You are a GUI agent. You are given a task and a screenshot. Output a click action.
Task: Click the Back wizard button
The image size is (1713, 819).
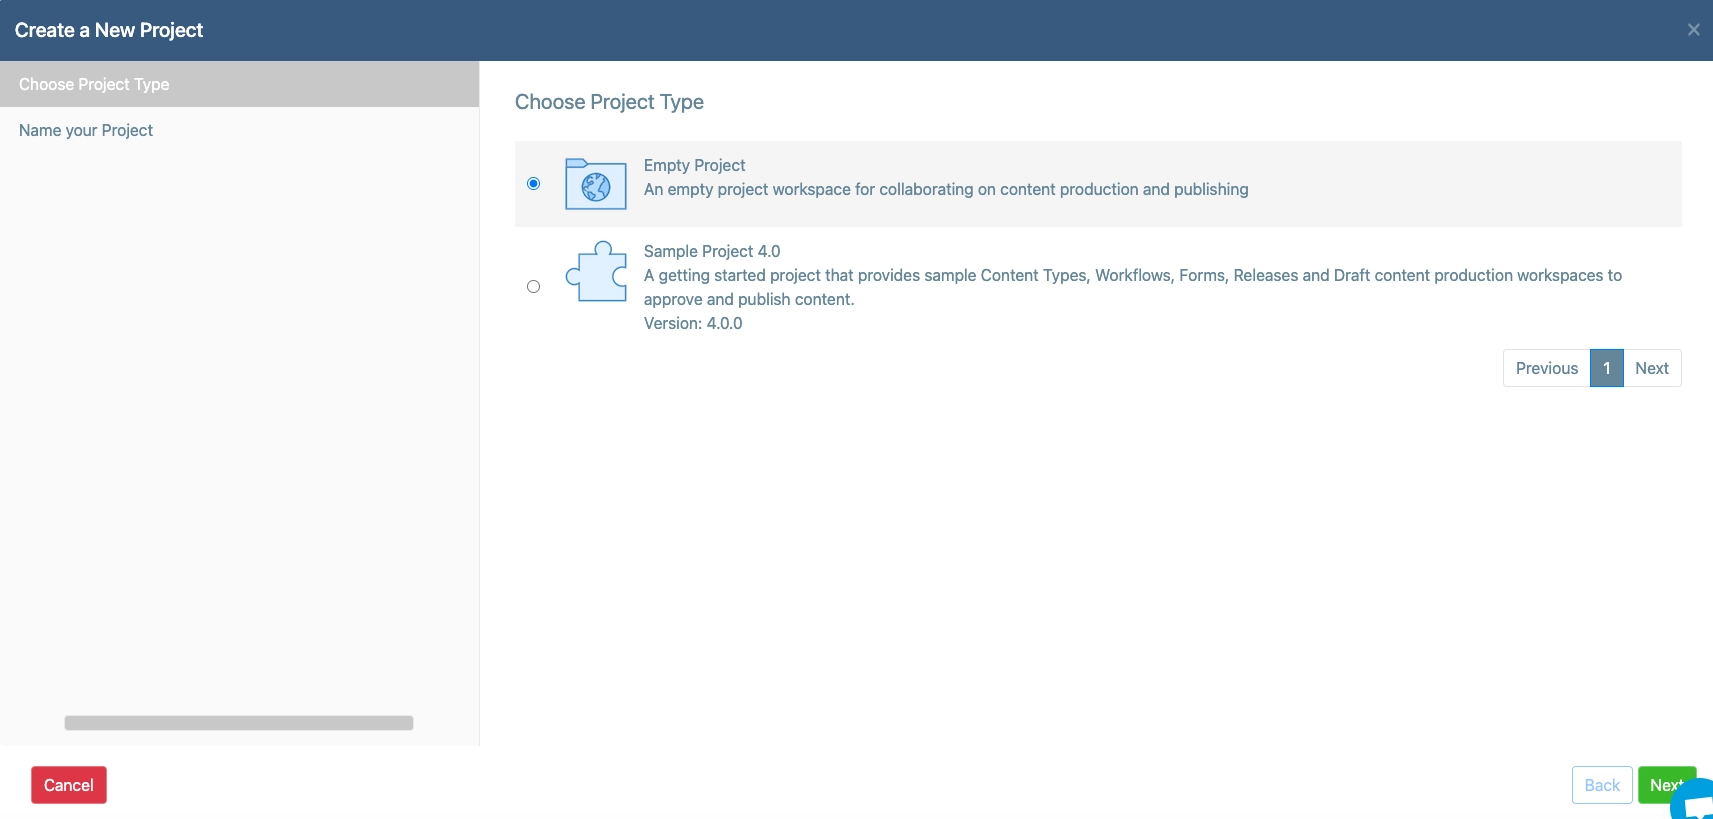click(x=1601, y=785)
